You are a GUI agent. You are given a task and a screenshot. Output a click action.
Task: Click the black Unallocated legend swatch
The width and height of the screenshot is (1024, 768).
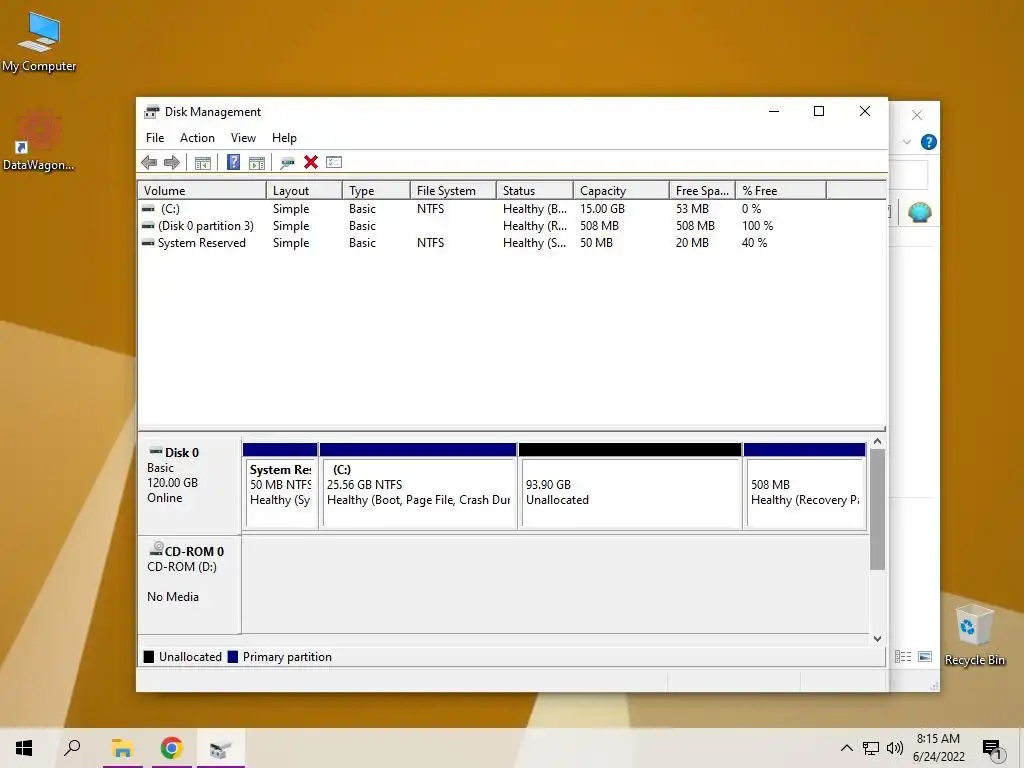tap(149, 657)
